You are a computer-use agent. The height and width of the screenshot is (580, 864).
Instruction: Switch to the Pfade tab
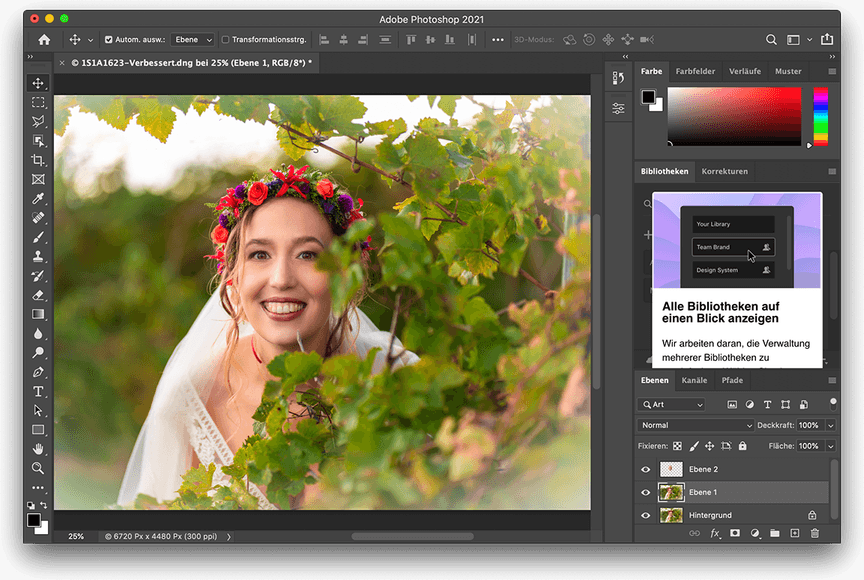coord(732,381)
